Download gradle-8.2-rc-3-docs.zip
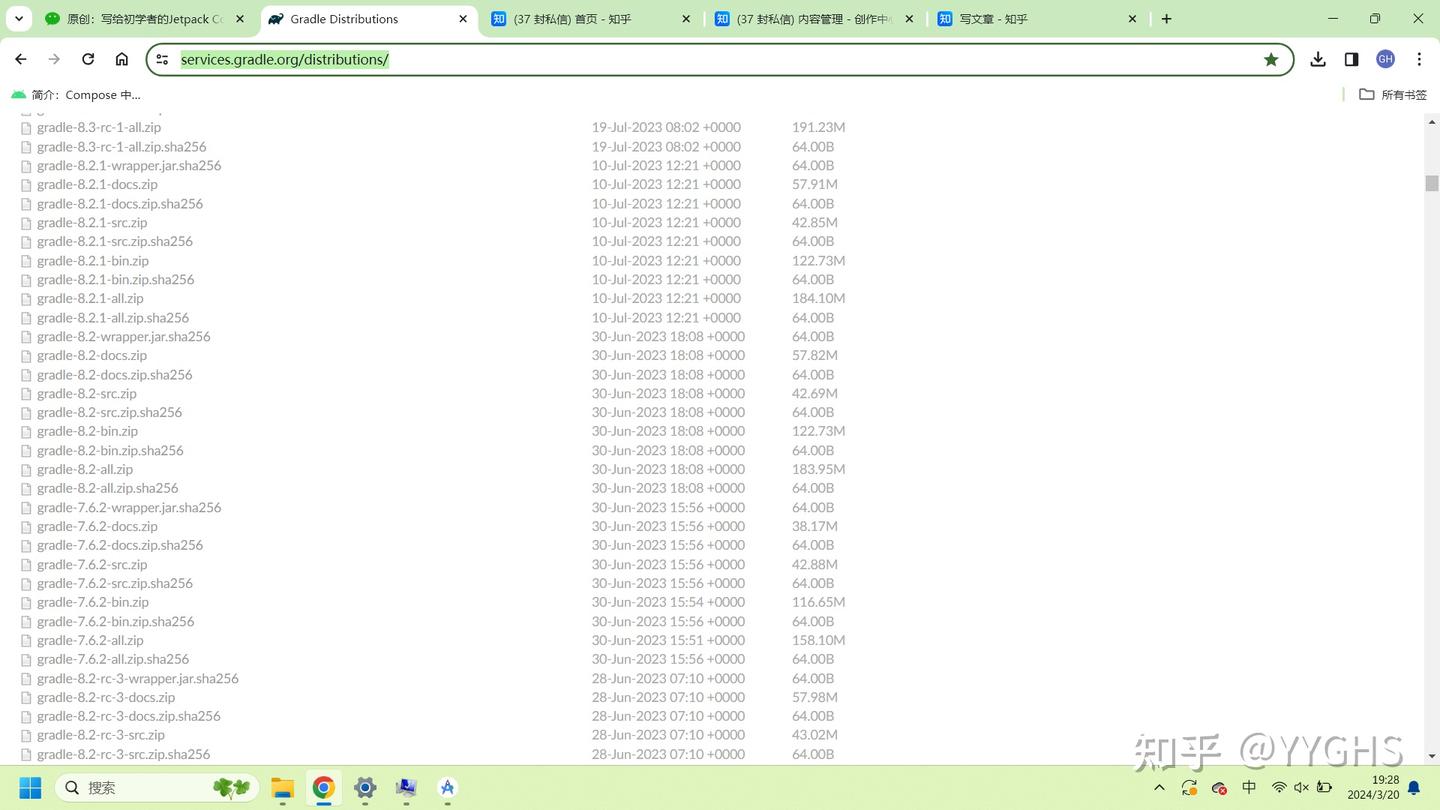 (x=106, y=697)
